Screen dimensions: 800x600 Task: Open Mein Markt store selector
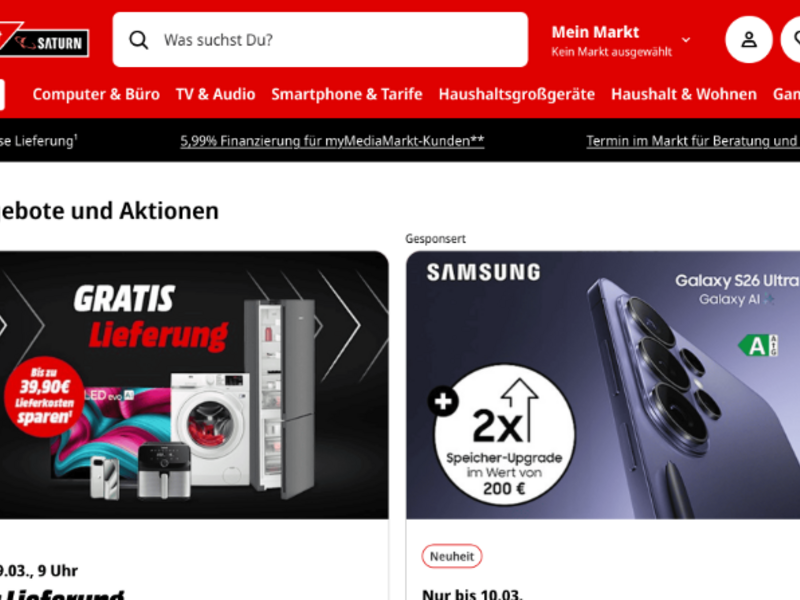[620, 40]
